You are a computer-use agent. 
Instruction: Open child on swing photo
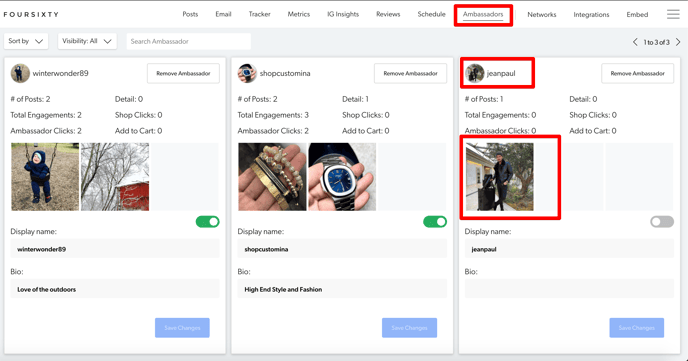pyautogui.click(x=45, y=177)
